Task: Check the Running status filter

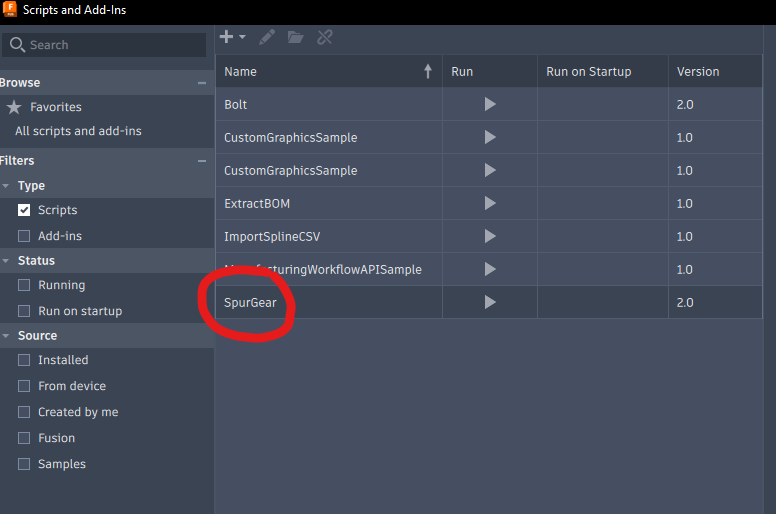Action: point(24,285)
